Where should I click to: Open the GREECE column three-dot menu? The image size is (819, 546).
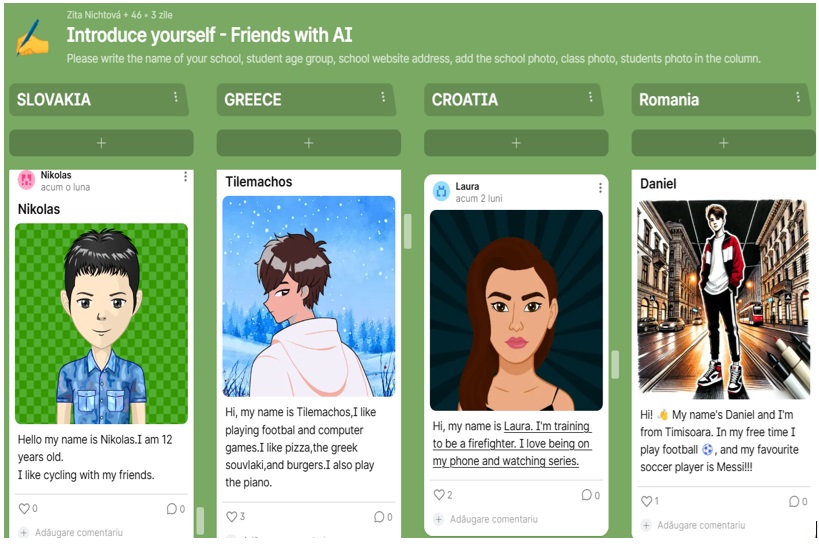tap(383, 97)
